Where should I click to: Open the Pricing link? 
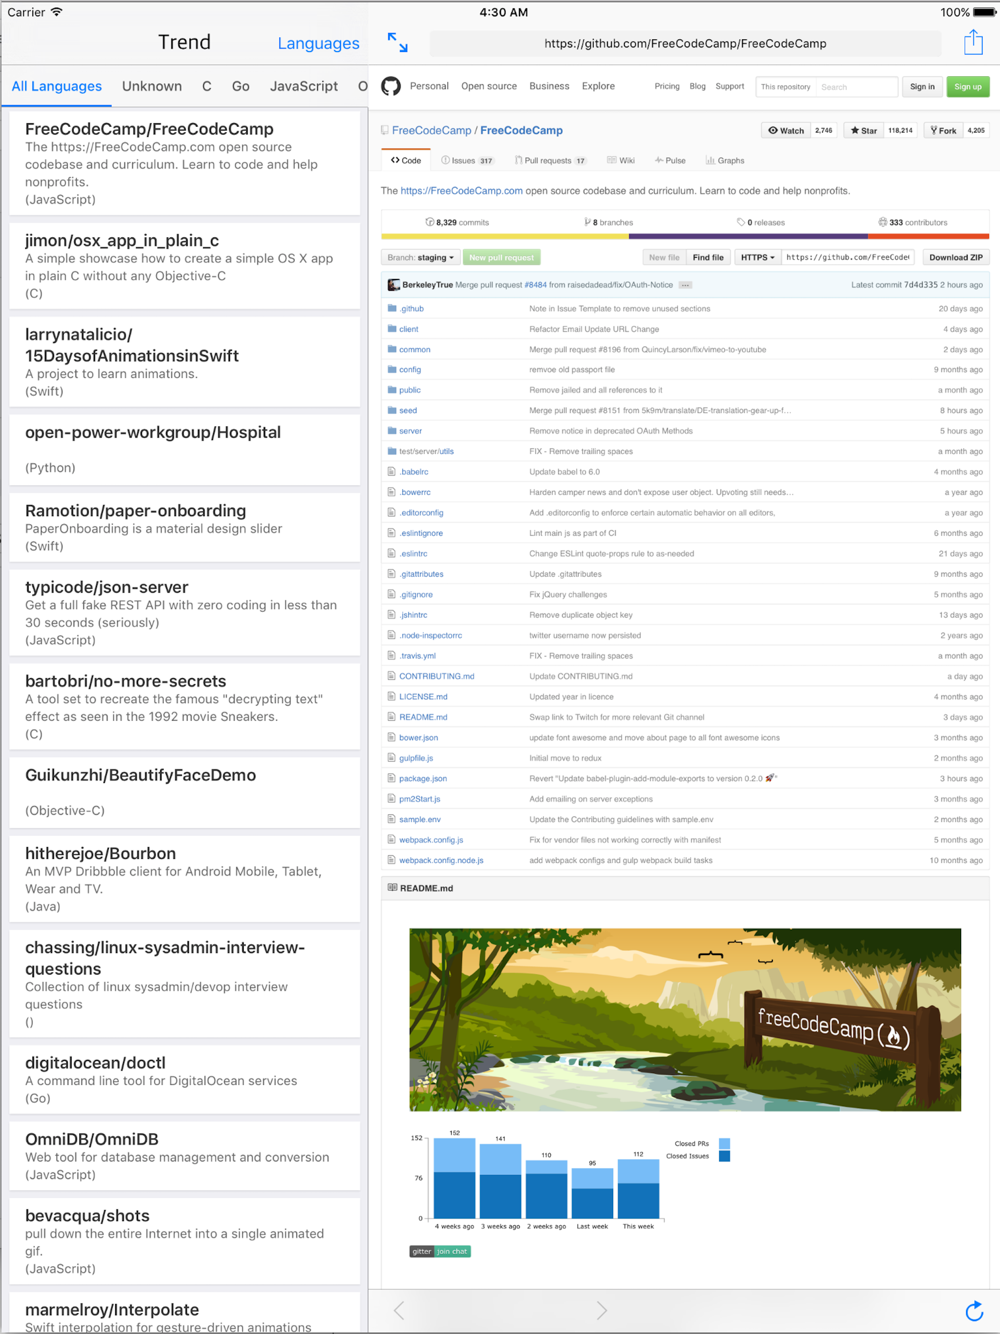coord(667,86)
